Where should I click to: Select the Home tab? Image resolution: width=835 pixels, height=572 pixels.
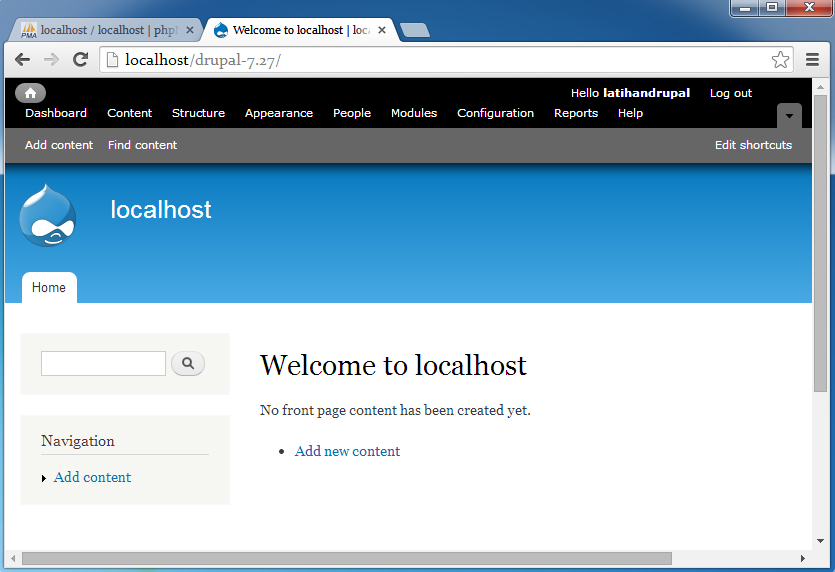[49, 288]
